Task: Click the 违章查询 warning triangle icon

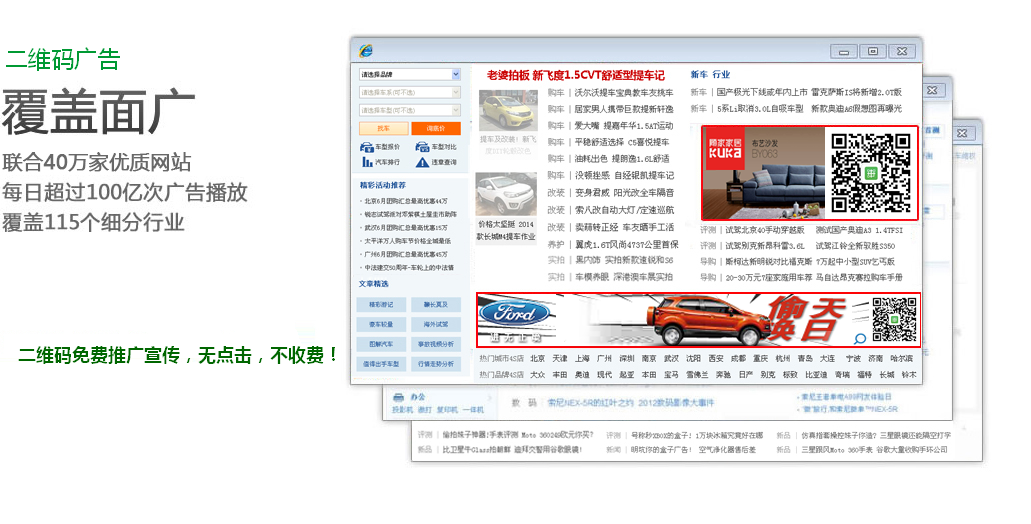Action: pyautogui.click(x=422, y=162)
